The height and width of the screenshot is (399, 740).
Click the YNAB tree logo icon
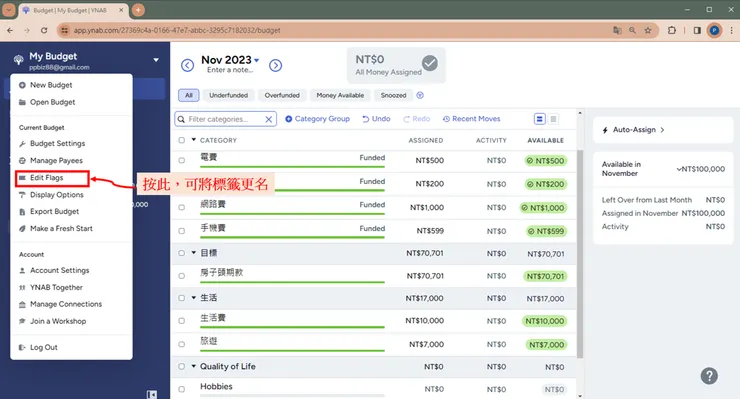tap(18, 60)
